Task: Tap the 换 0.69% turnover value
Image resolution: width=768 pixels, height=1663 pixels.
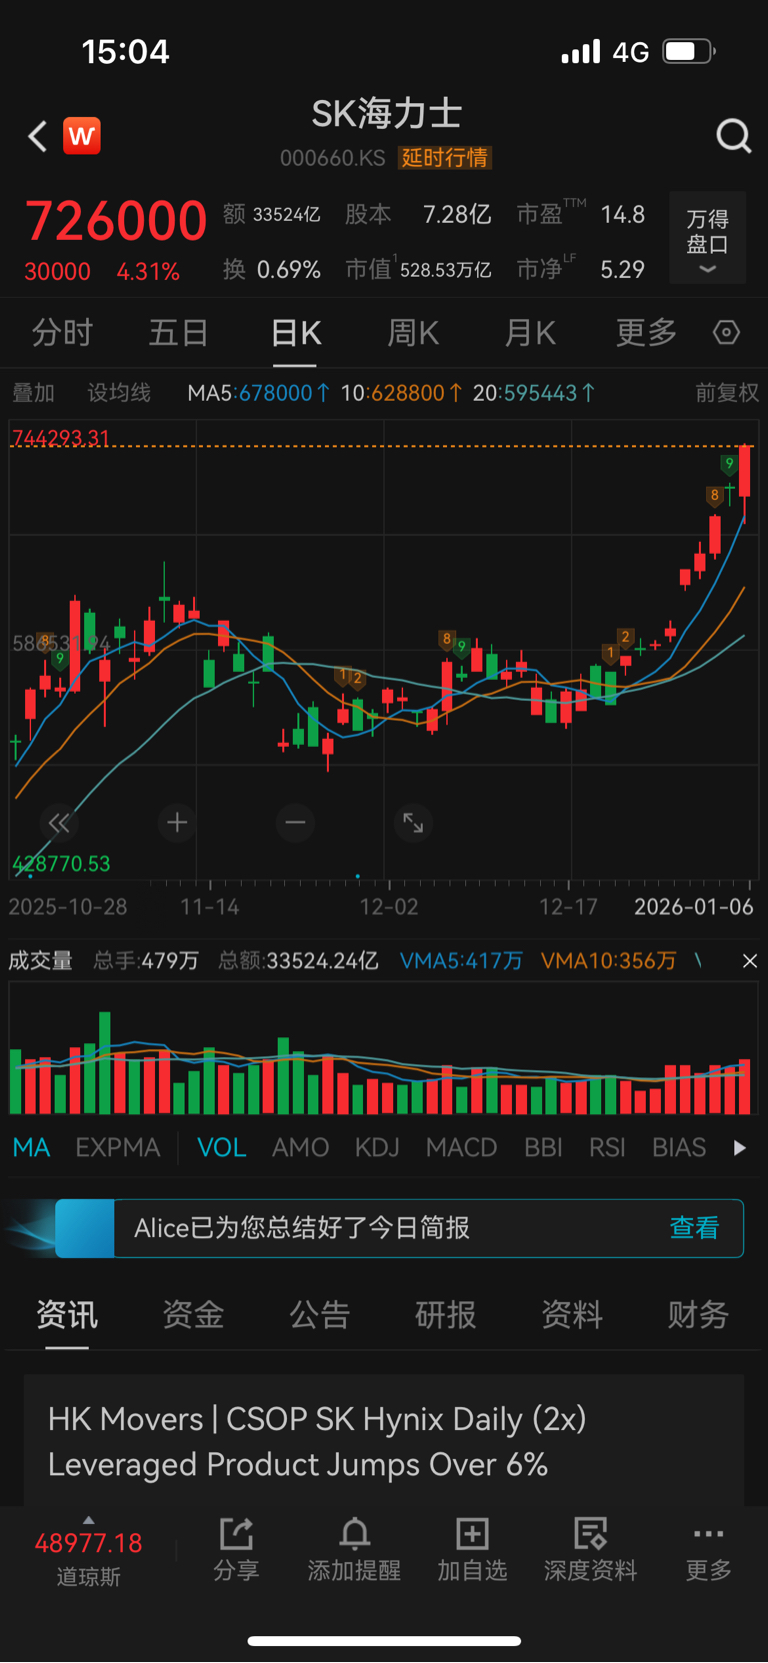Action: [272, 270]
